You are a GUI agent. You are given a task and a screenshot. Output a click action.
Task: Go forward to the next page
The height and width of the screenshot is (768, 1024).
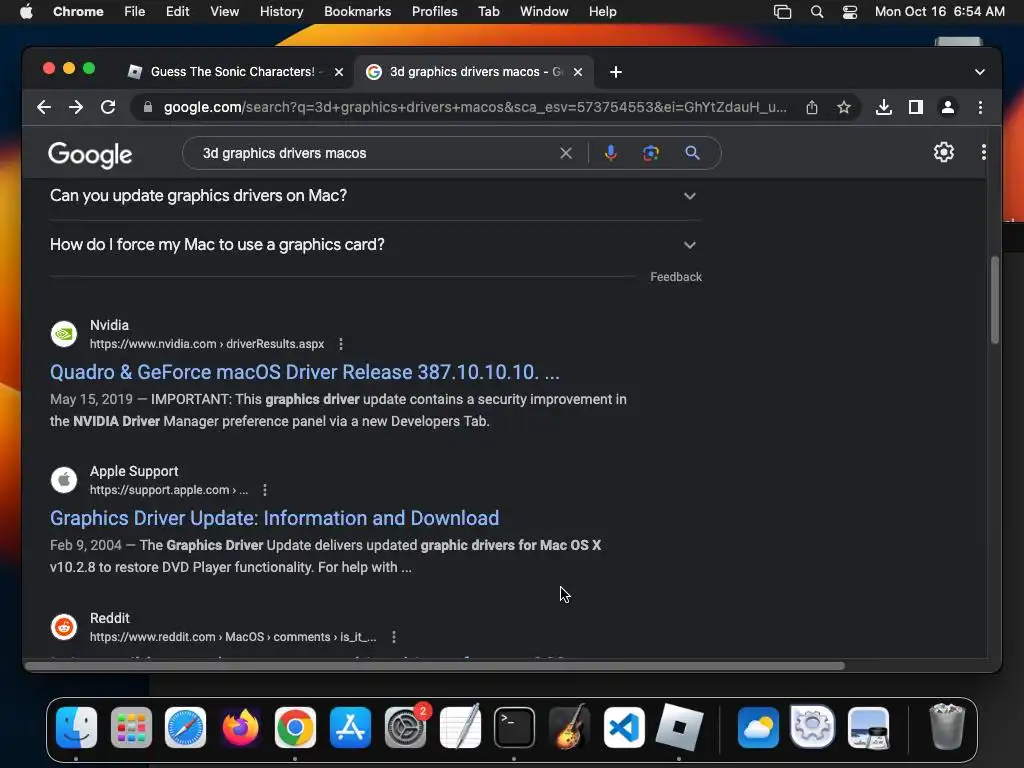pos(76,107)
